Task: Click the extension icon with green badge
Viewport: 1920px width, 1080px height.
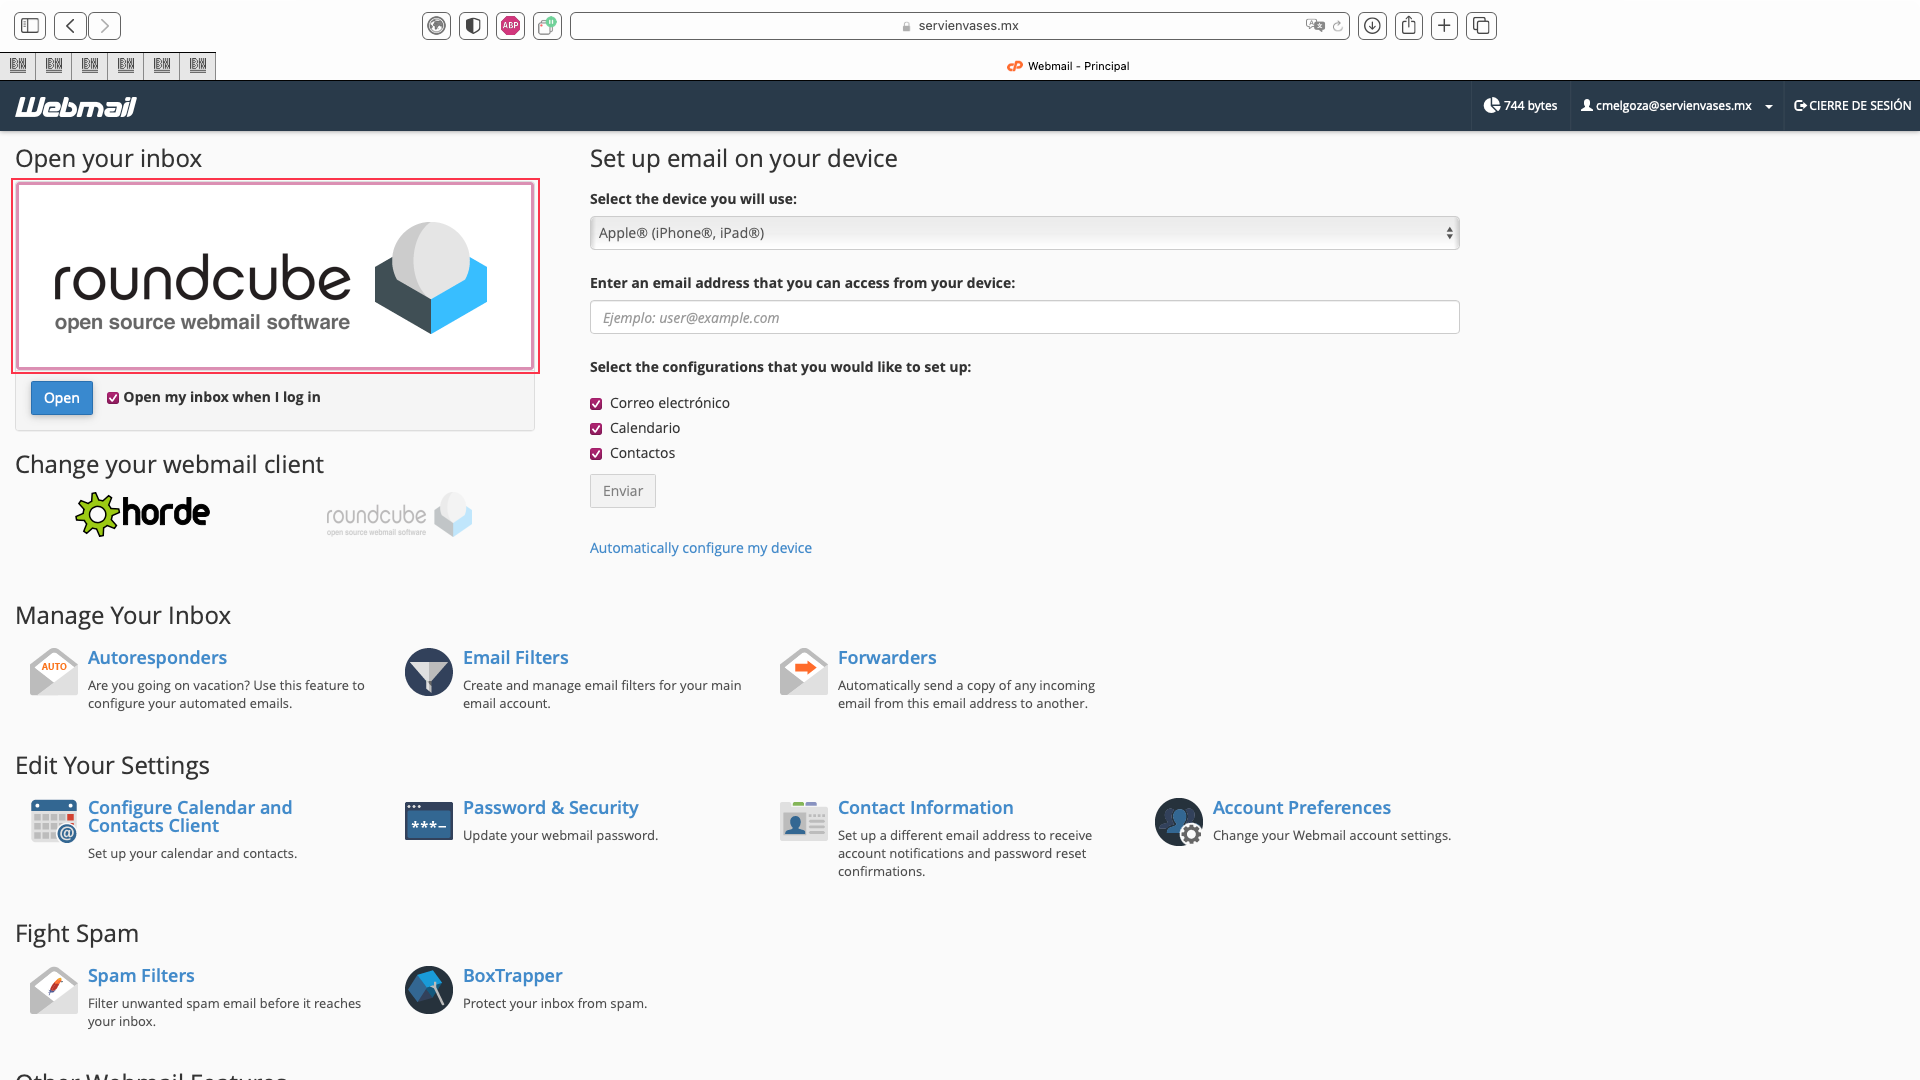Action: pyautogui.click(x=548, y=26)
